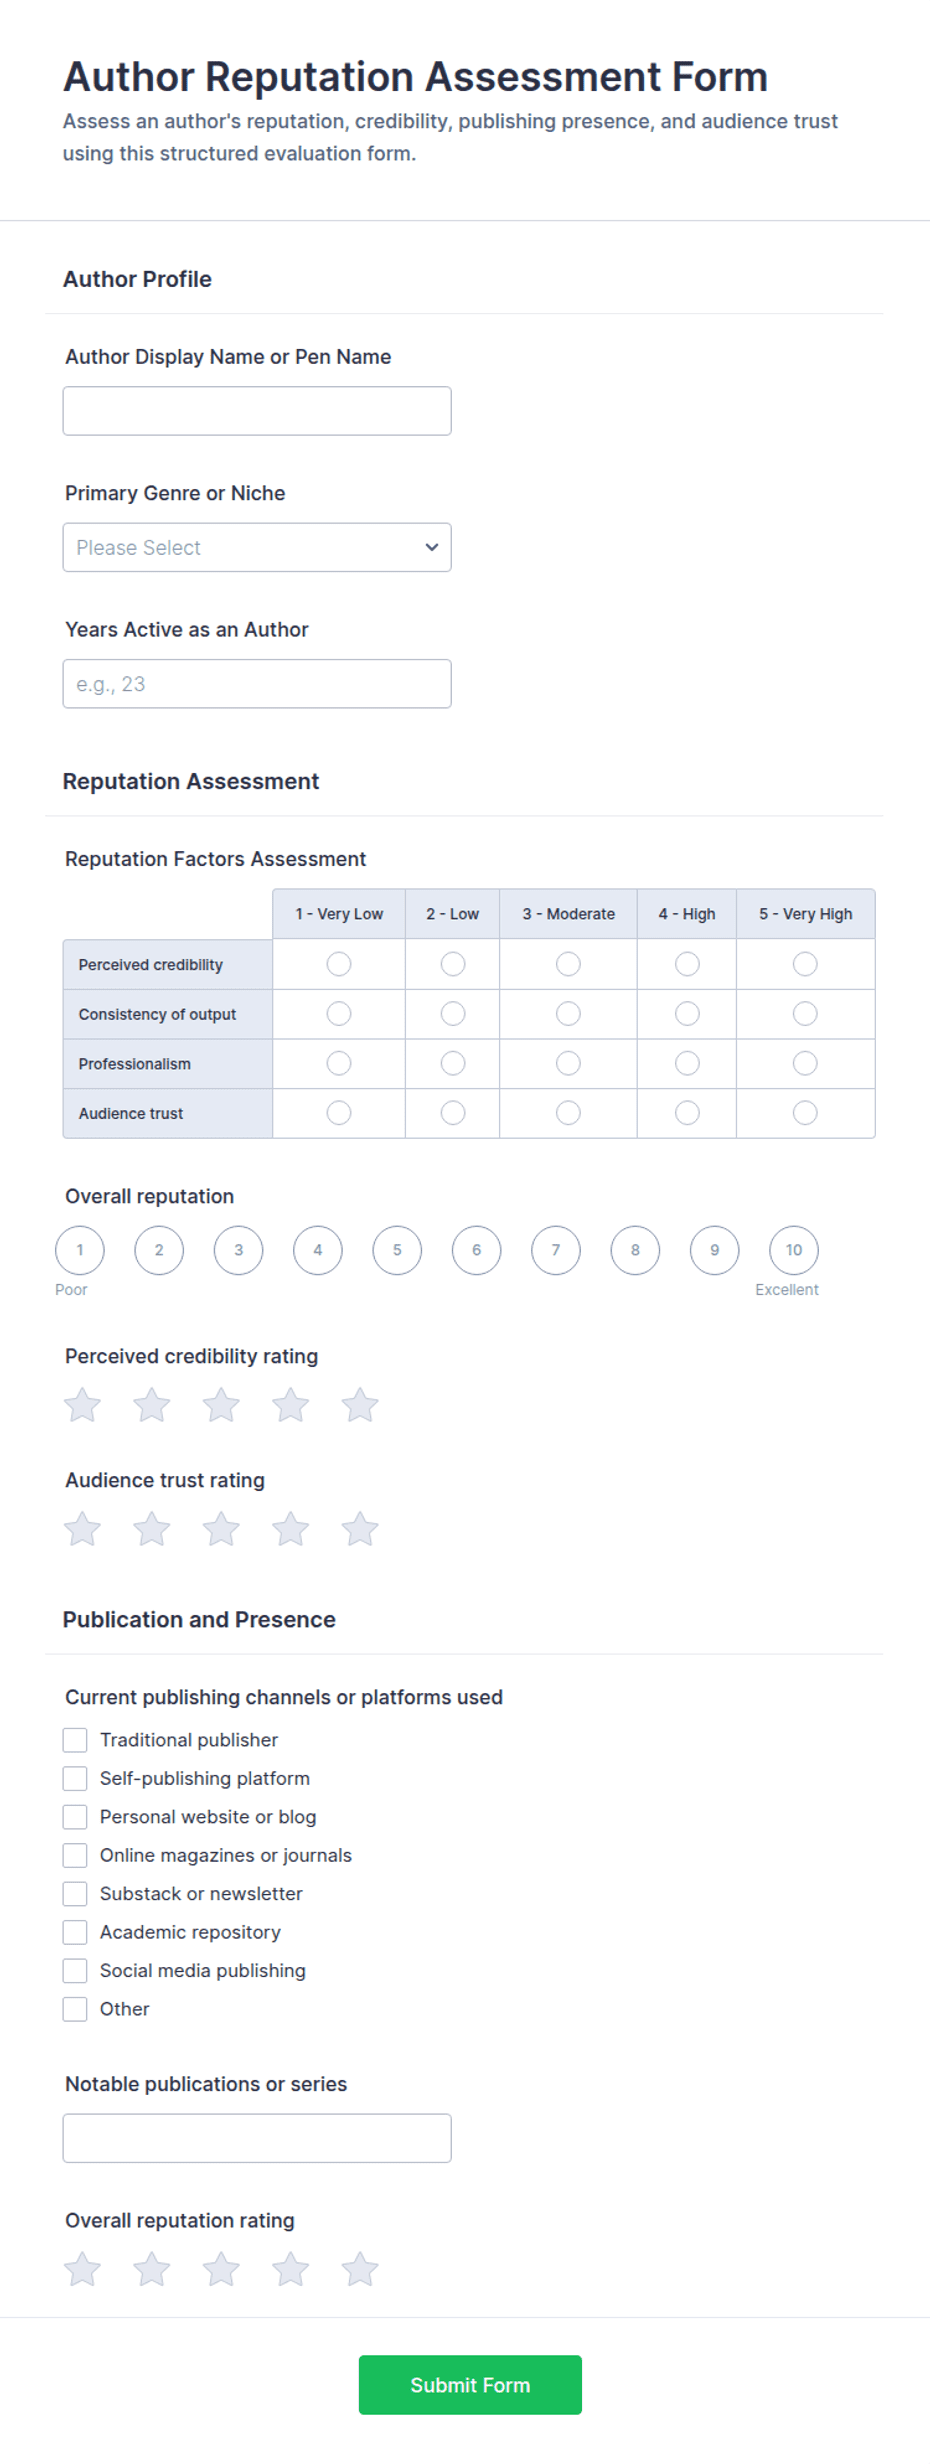The height and width of the screenshot is (2464, 930).
Task: Choose fourth star for audience trust rating
Action: [x=290, y=1529]
